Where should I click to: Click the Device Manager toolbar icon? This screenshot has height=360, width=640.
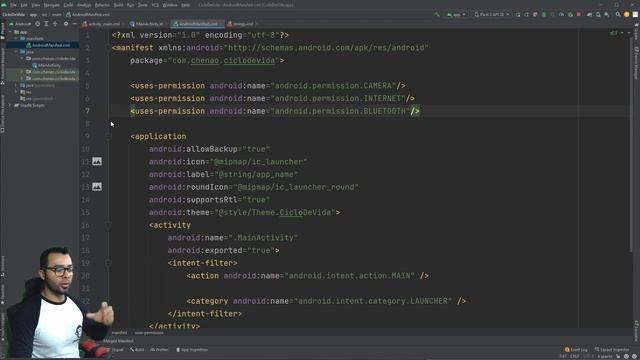pyautogui.click(x=598, y=14)
